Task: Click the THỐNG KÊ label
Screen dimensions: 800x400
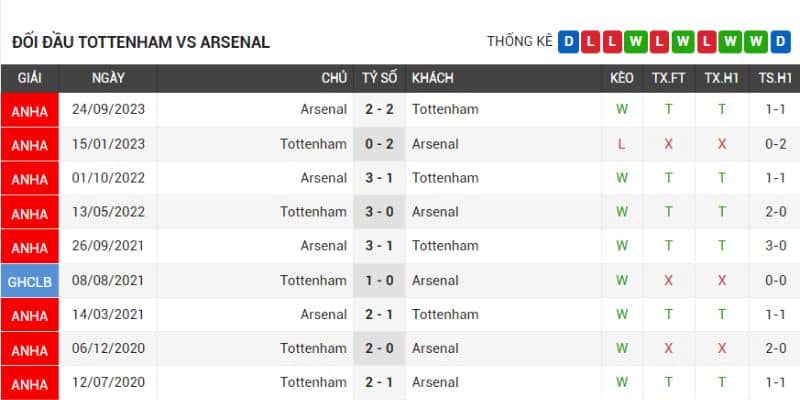Action: click(x=520, y=42)
